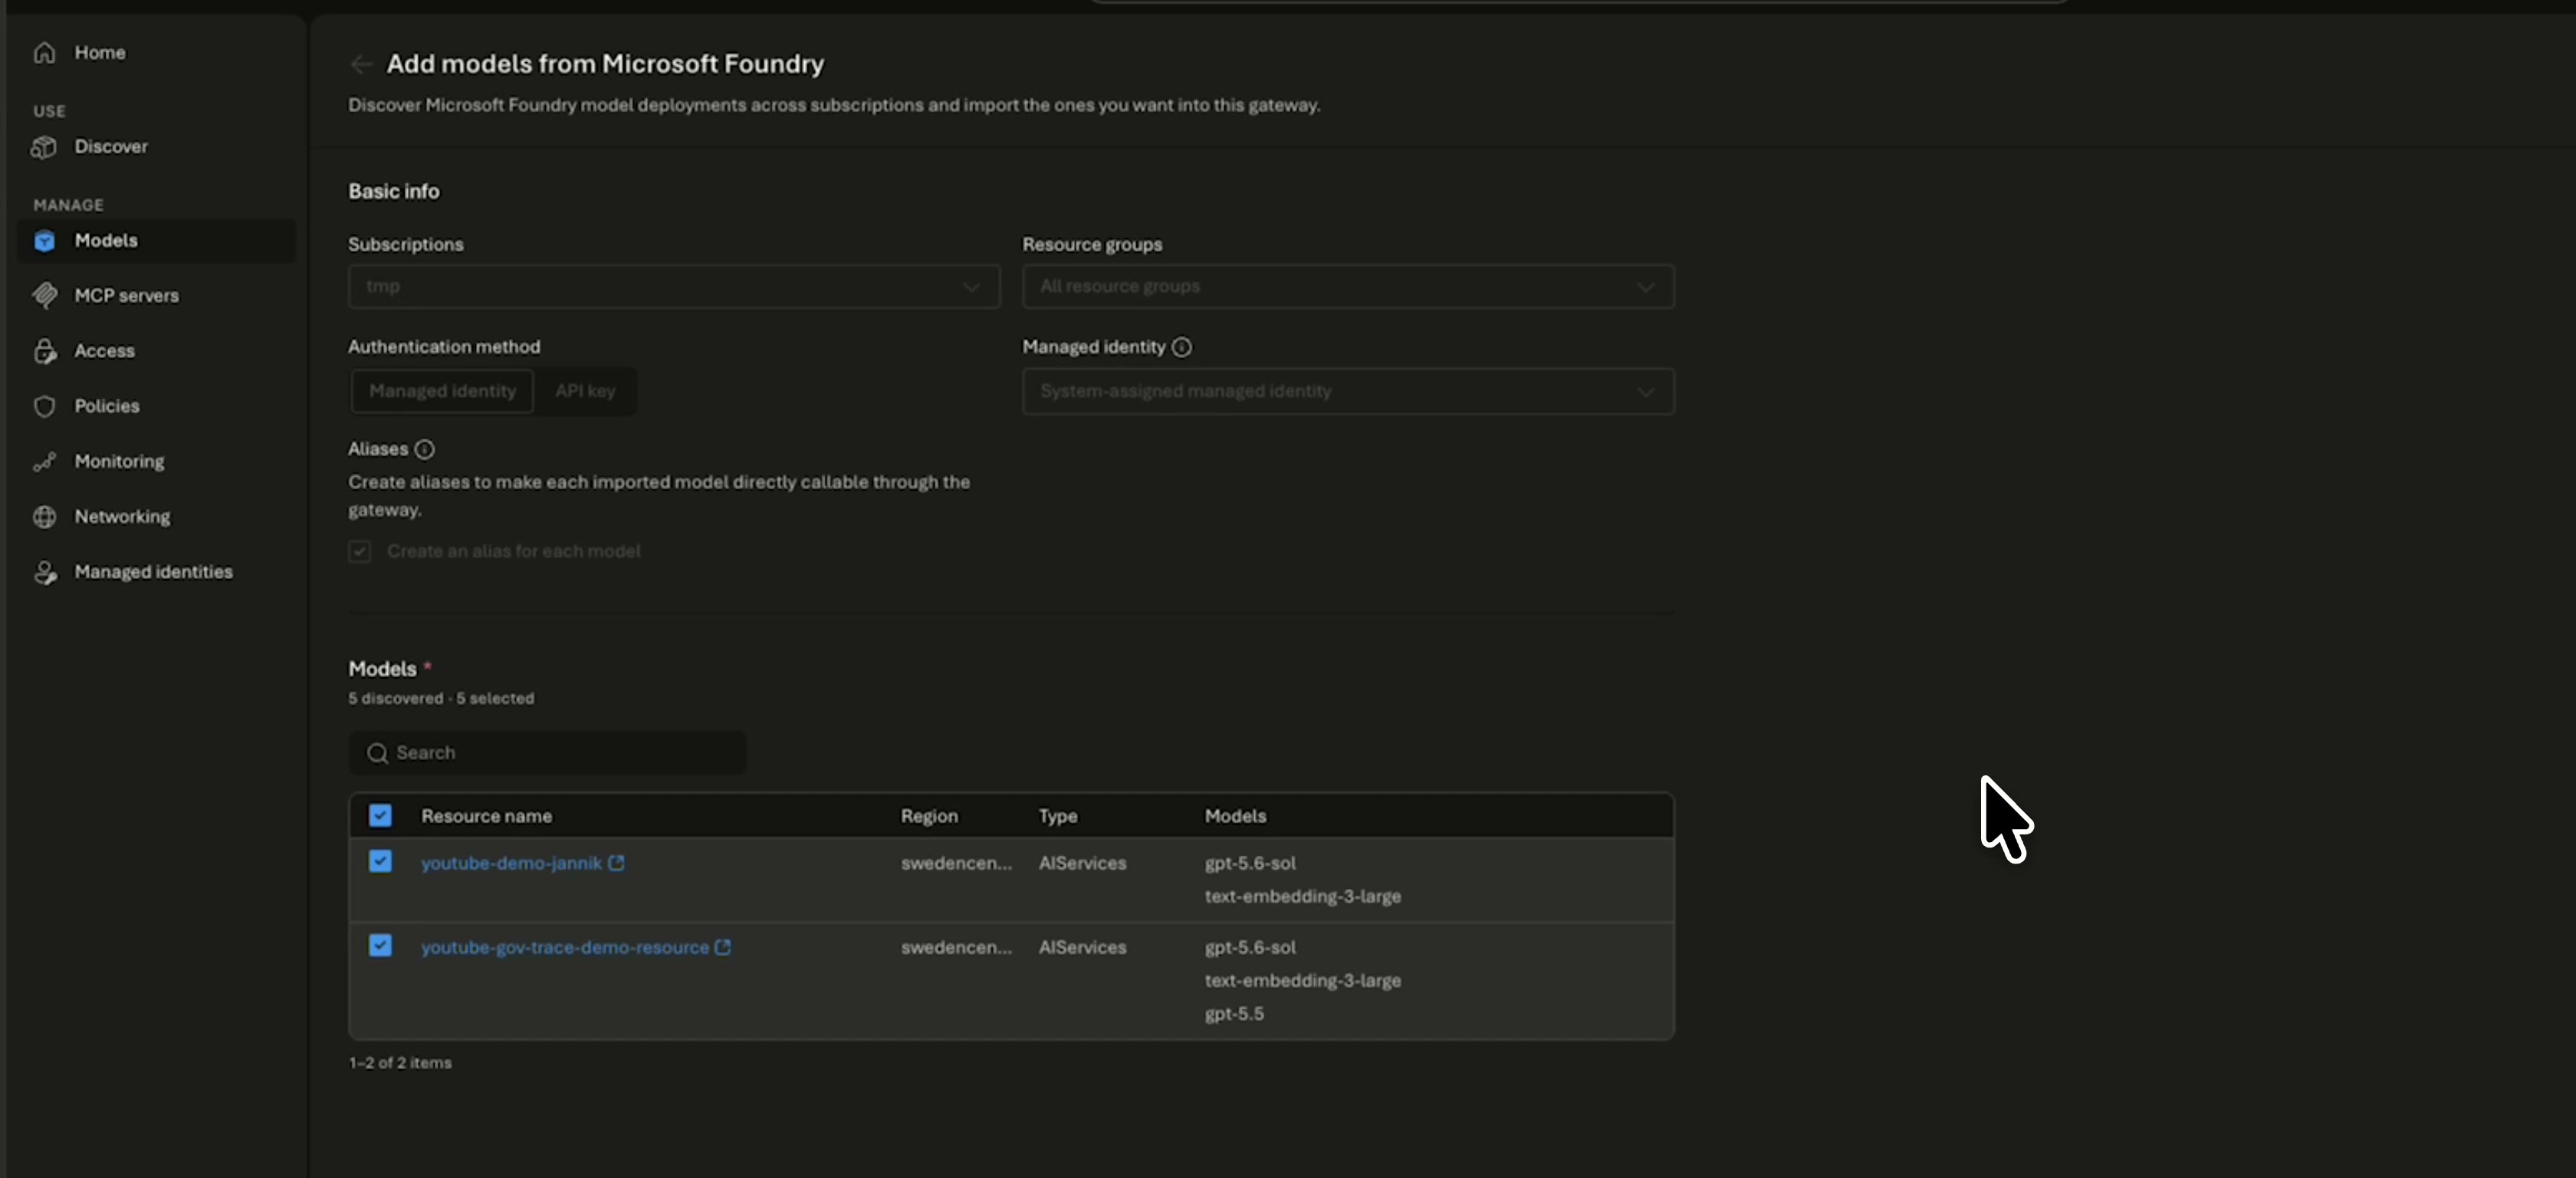Click the Monitoring chart icon
The width and height of the screenshot is (2576, 1178).
[x=44, y=462]
